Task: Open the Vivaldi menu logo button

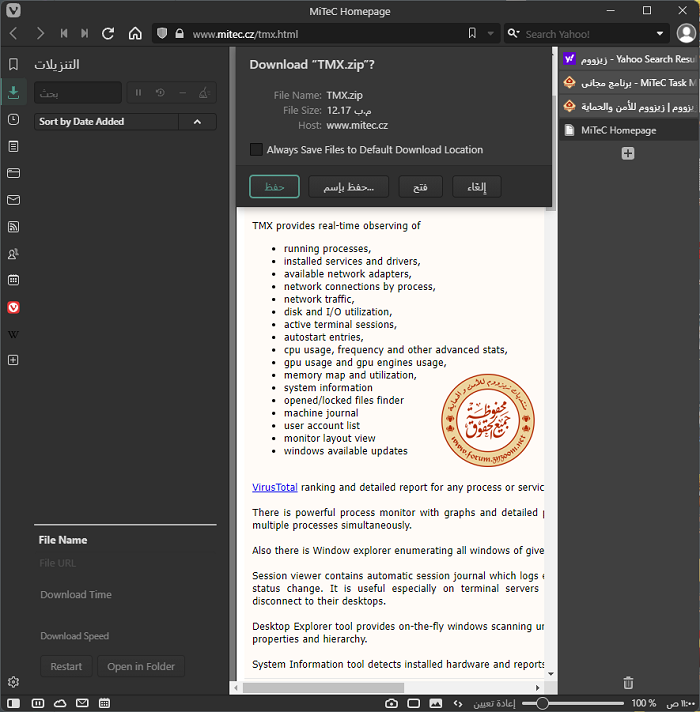Action: coord(13,10)
